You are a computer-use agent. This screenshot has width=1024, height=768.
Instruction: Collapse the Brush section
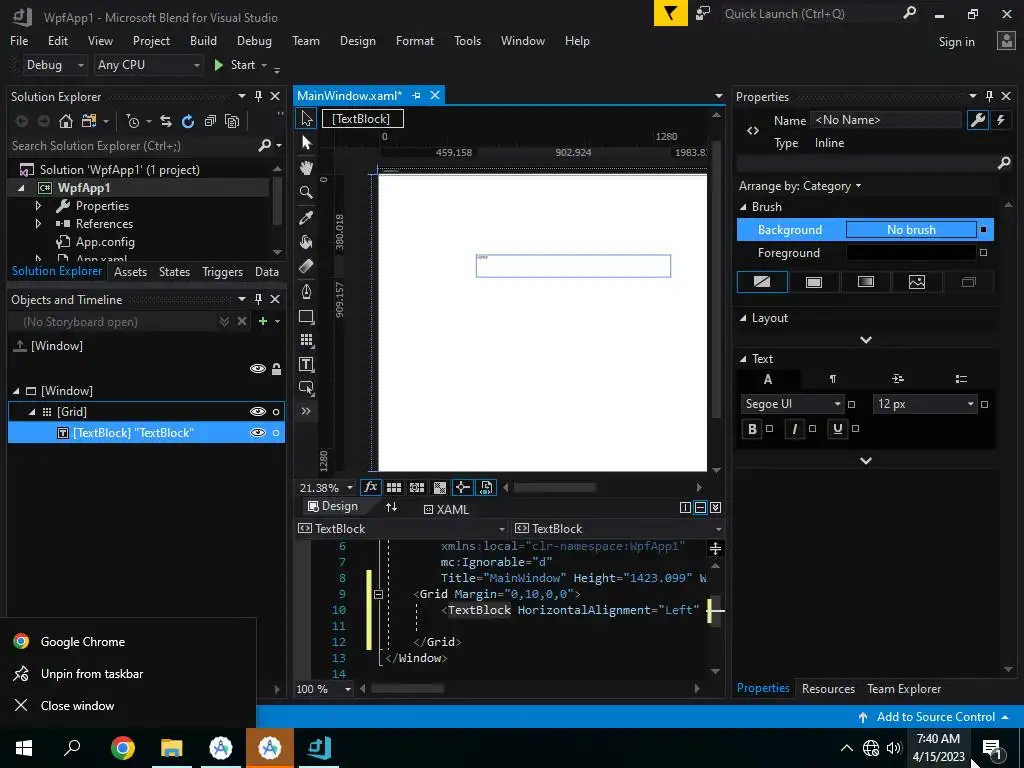coord(743,207)
